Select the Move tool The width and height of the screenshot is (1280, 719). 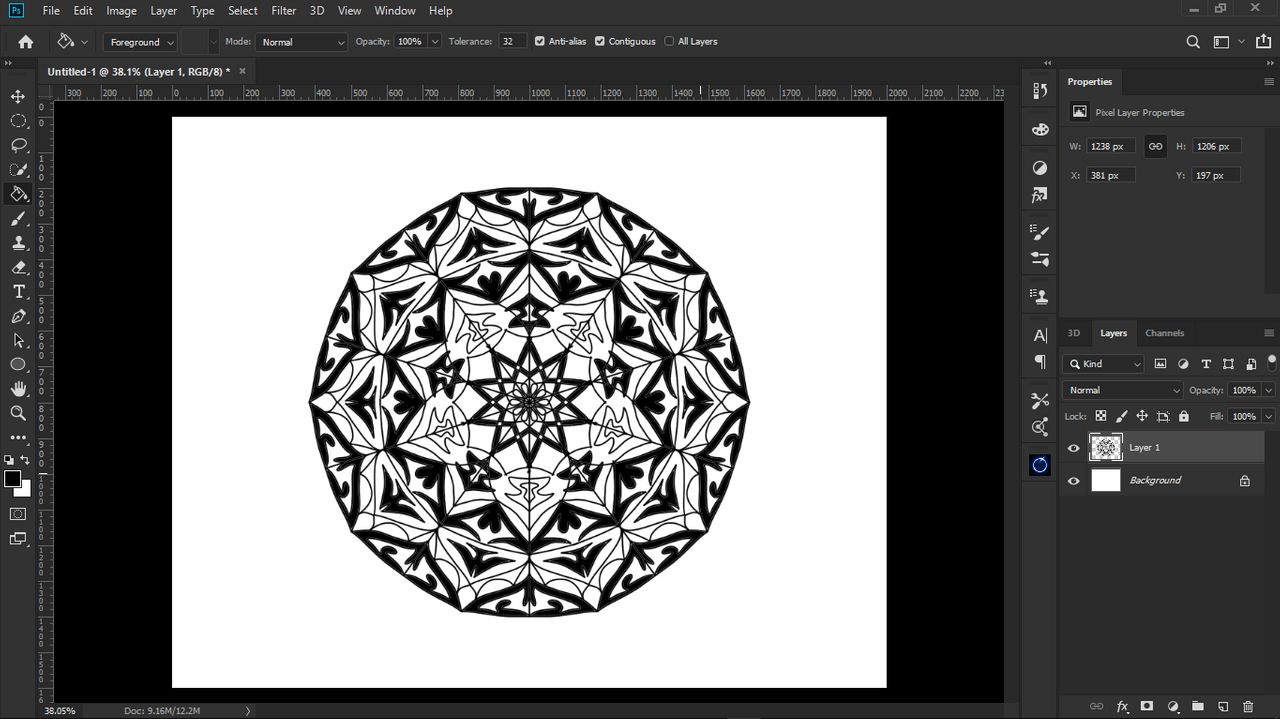[x=18, y=96]
